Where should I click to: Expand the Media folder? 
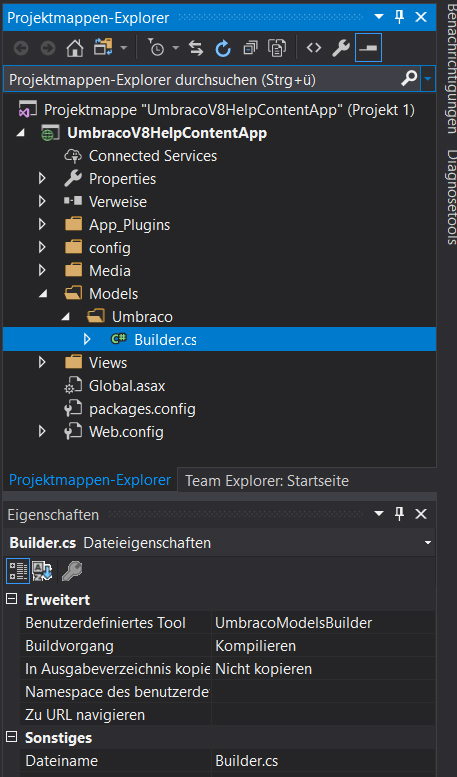(42, 271)
